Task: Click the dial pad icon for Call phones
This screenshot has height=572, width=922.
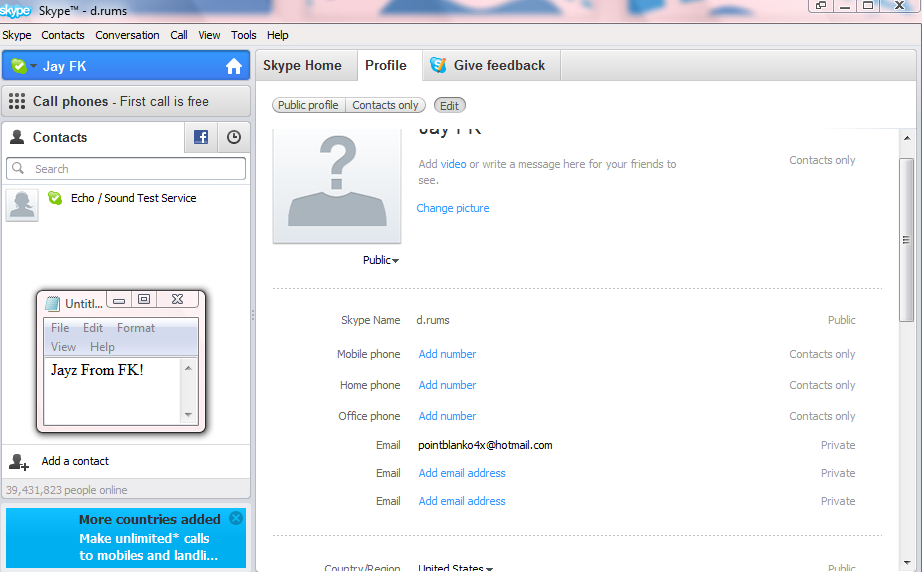Action: pos(17,101)
